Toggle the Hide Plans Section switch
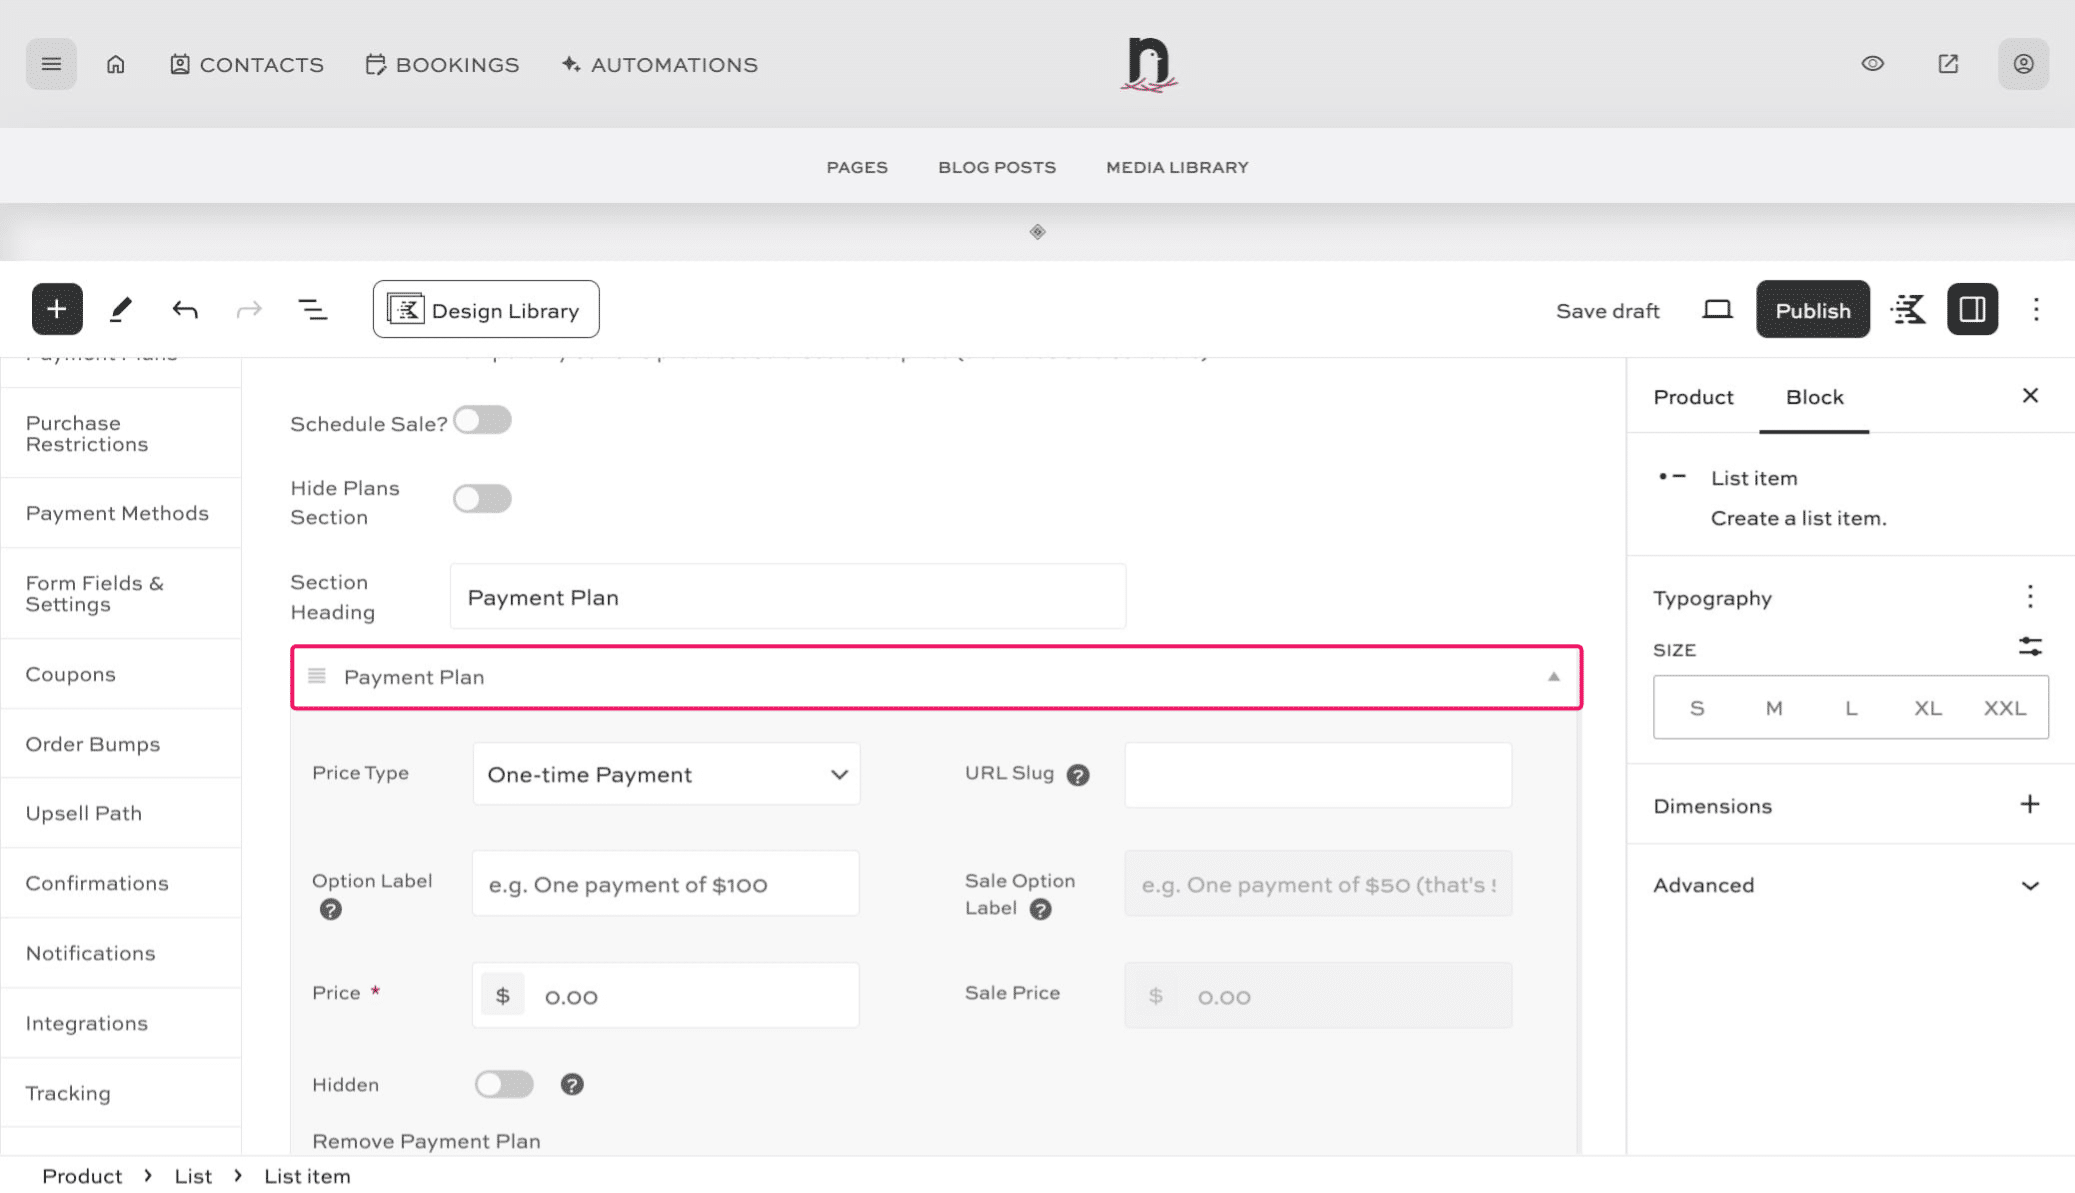The height and width of the screenshot is (1193, 2075). [483, 498]
